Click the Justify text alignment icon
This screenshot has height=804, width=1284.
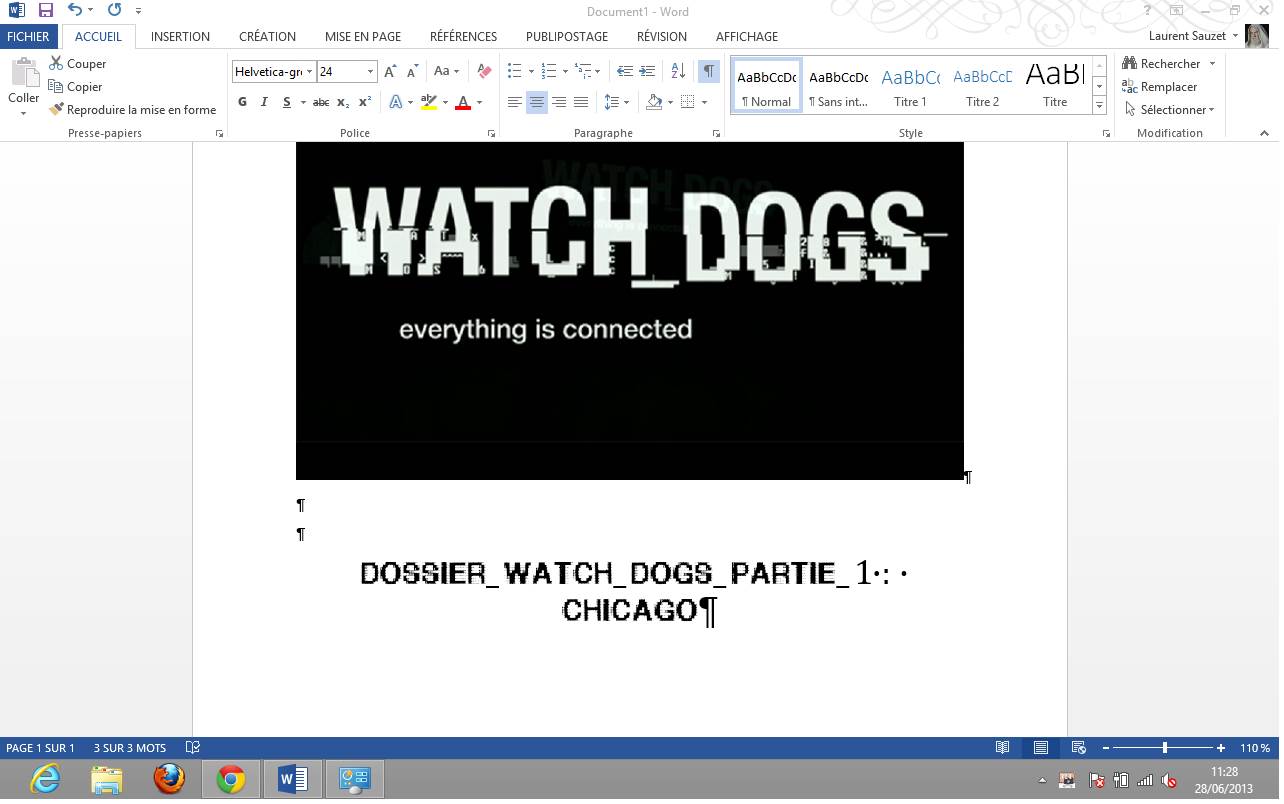(581, 102)
